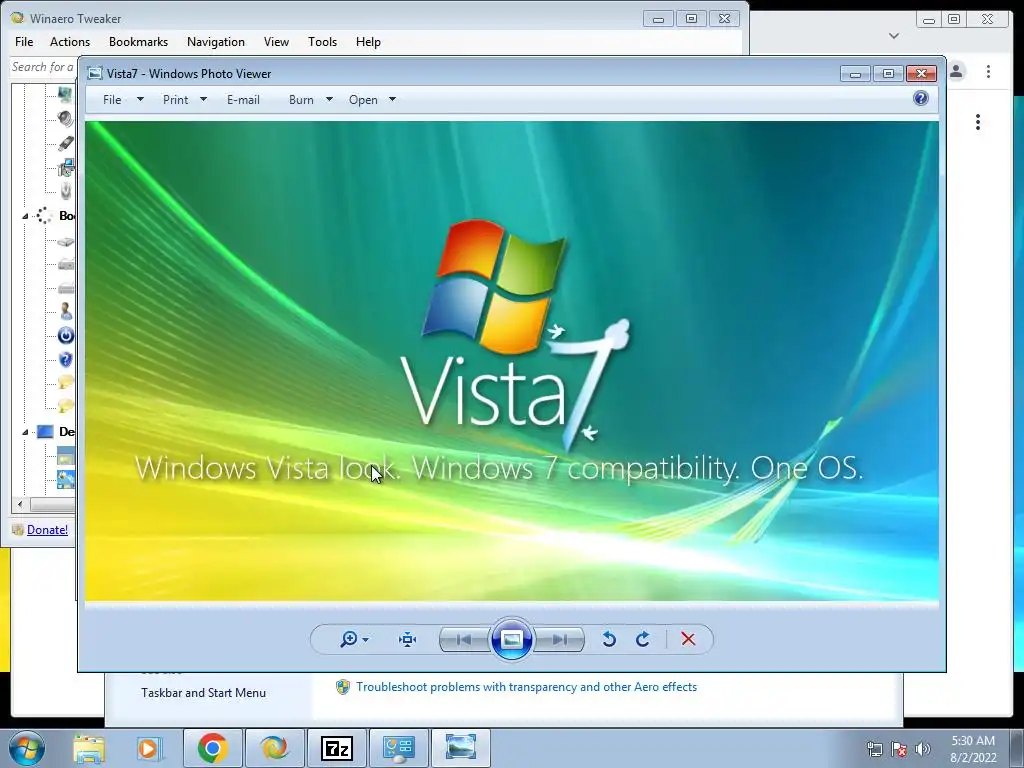The image size is (1024, 768).
Task: Open the Chrome profile avatar icon
Action: point(957,71)
